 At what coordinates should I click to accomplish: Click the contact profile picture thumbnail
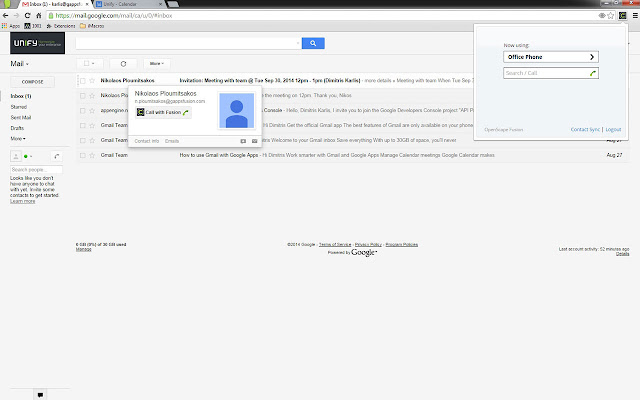click(237, 111)
